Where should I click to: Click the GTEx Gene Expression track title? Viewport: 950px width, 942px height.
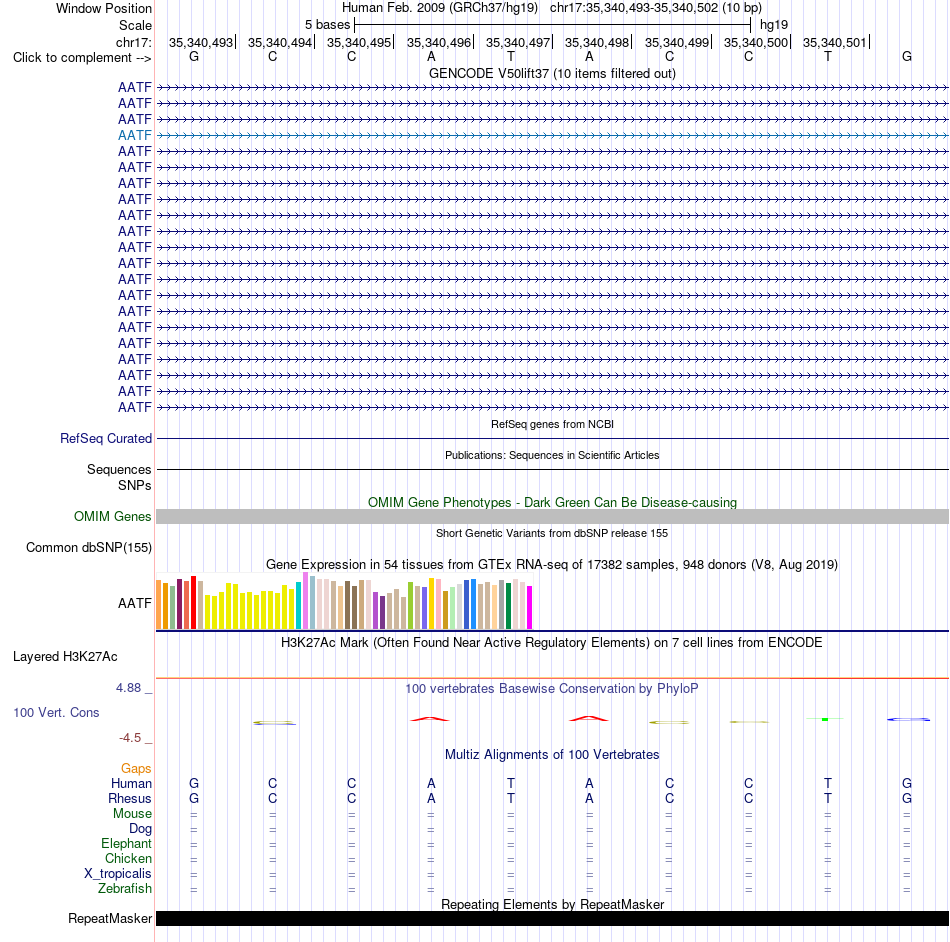point(552,565)
